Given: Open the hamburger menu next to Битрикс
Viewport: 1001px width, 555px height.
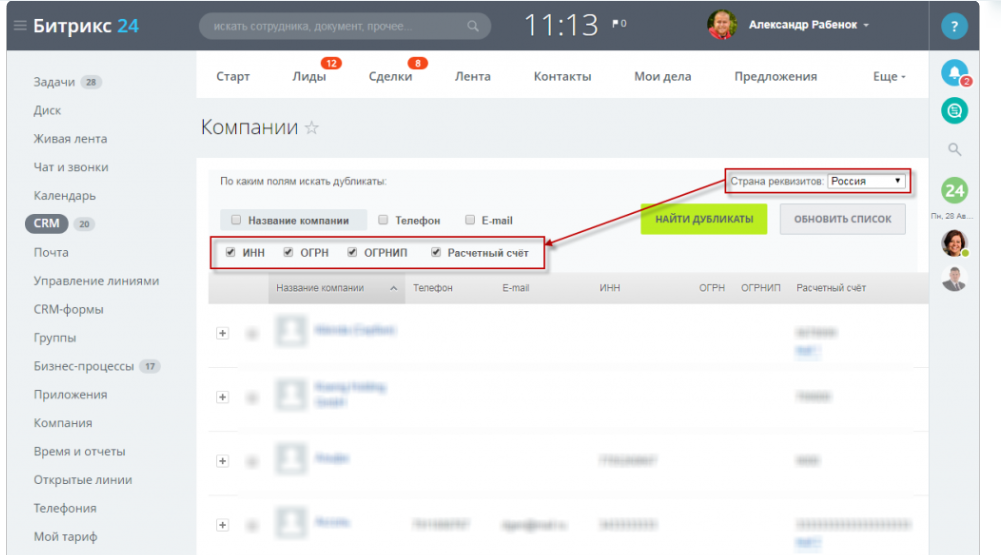Looking at the screenshot, I should pyautogui.click(x=20, y=26).
